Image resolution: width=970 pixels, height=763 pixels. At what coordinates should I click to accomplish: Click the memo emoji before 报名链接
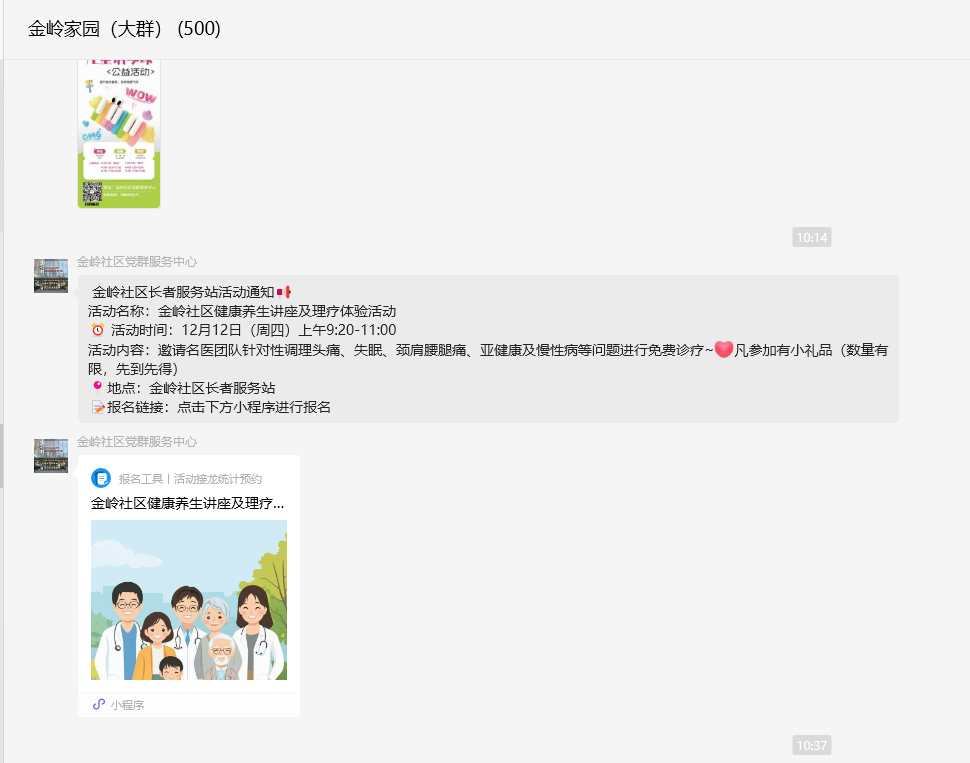coord(98,407)
